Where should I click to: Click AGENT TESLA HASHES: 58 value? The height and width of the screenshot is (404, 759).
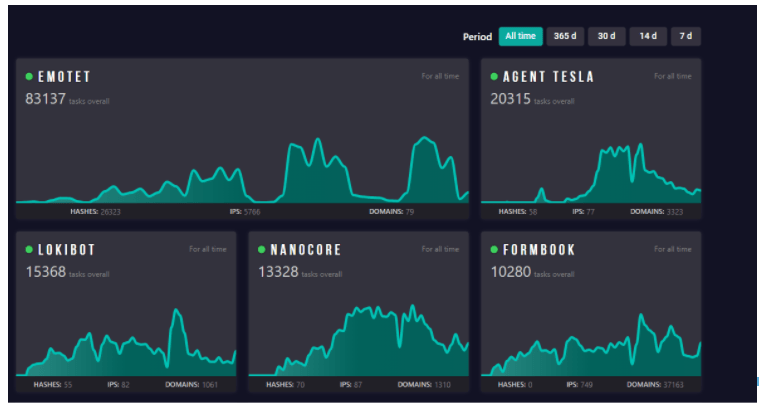click(x=517, y=212)
